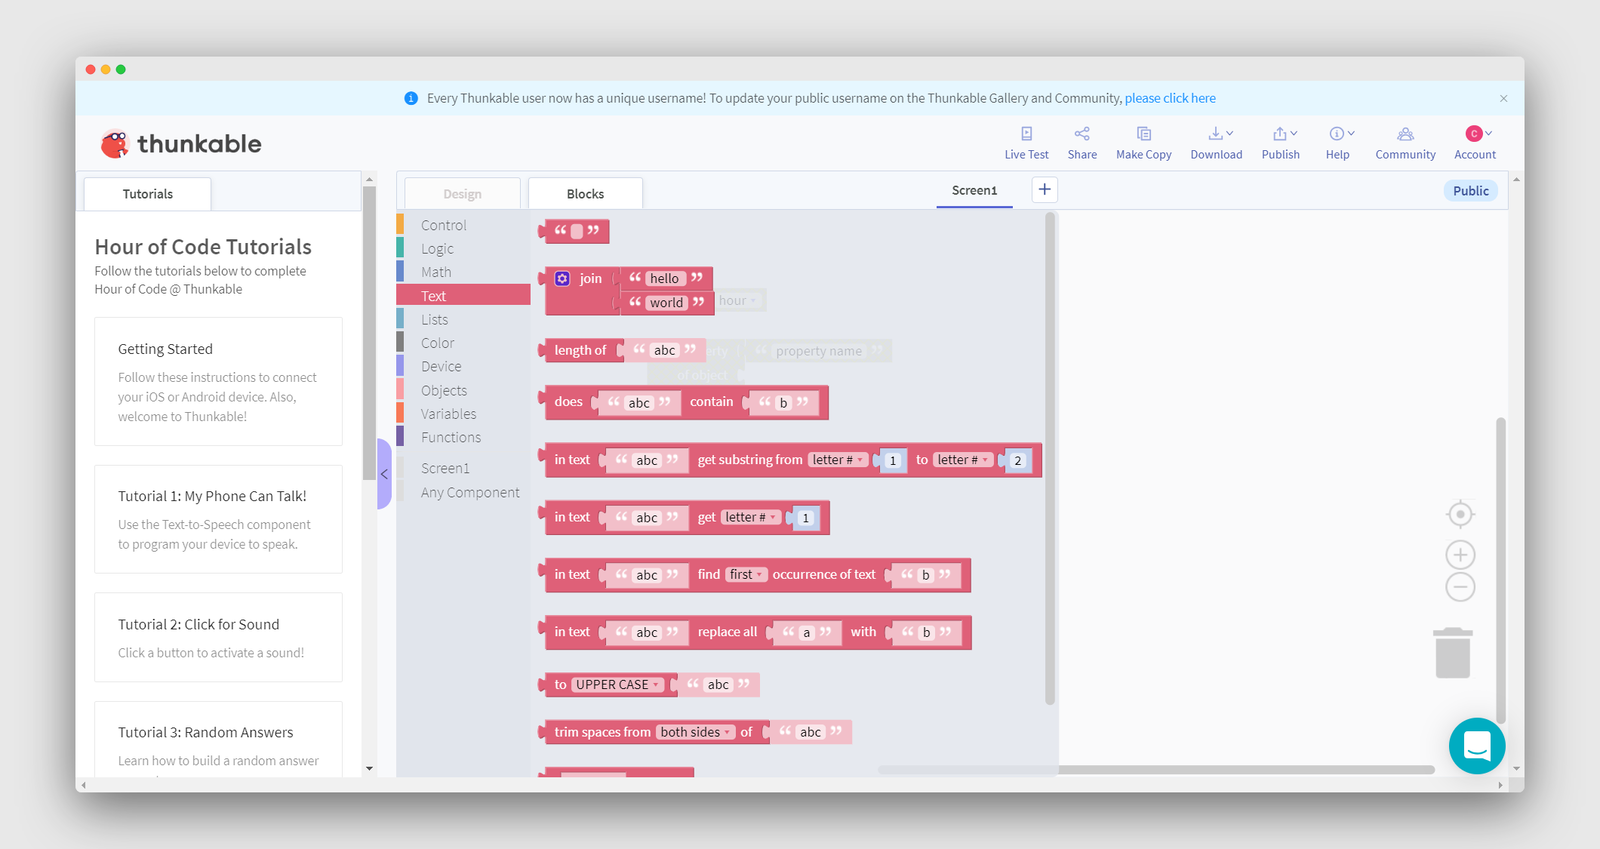Open Tutorial 1: My Phone Can Talk
Image resolution: width=1600 pixels, height=849 pixels.
218,519
